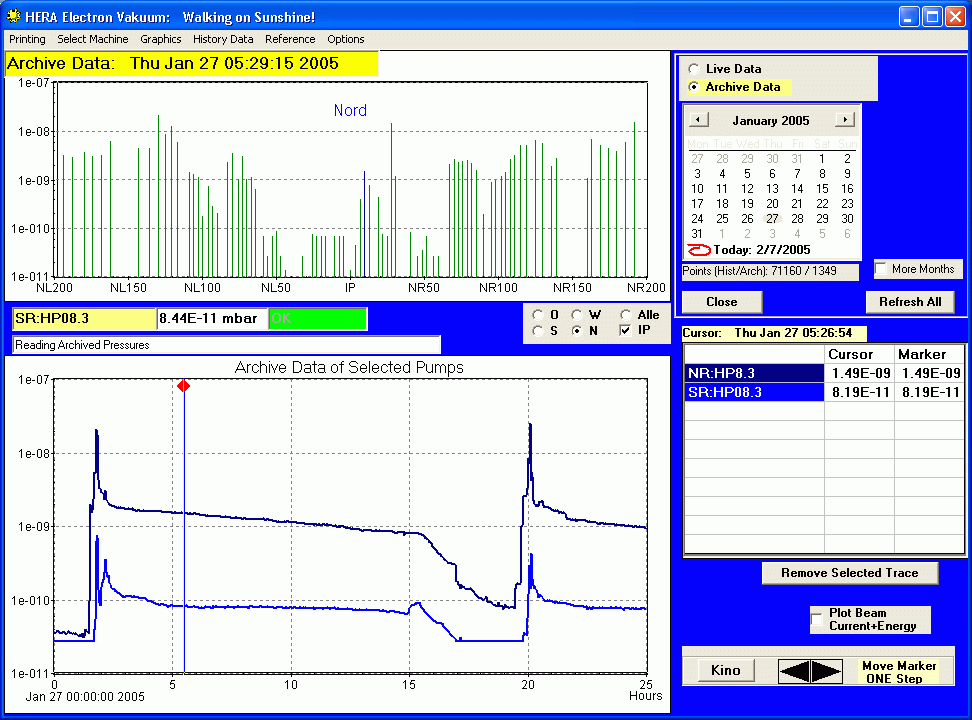Click the SR:HP08.3 pump name field
This screenshot has height=720, width=972.
click(x=84, y=319)
